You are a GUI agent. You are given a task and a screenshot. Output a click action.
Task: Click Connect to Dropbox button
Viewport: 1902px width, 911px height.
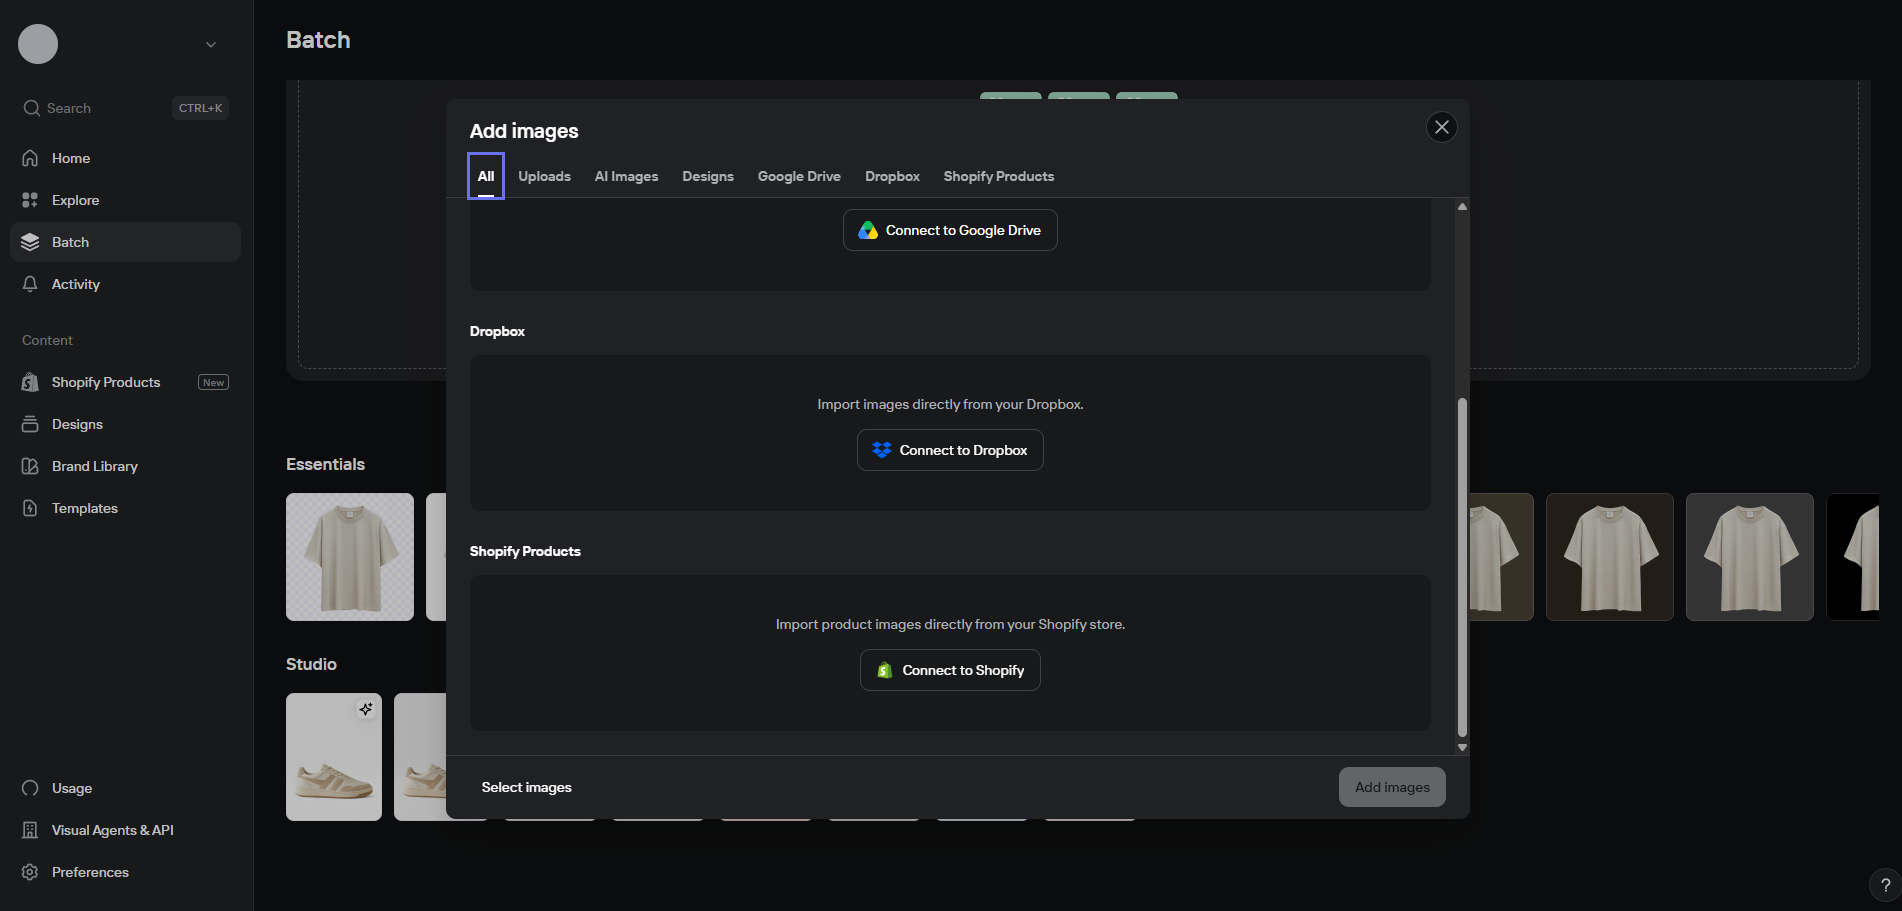coord(950,450)
